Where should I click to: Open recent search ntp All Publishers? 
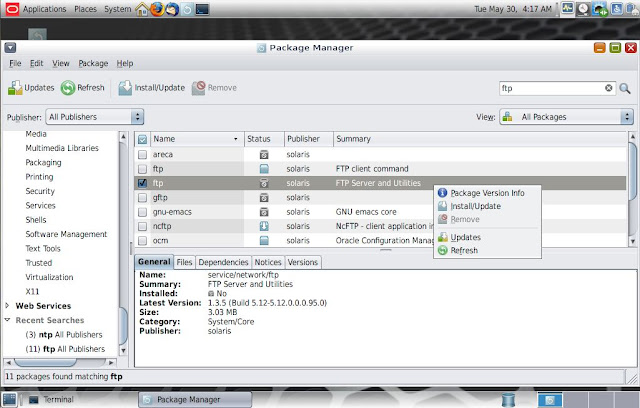tap(64, 335)
